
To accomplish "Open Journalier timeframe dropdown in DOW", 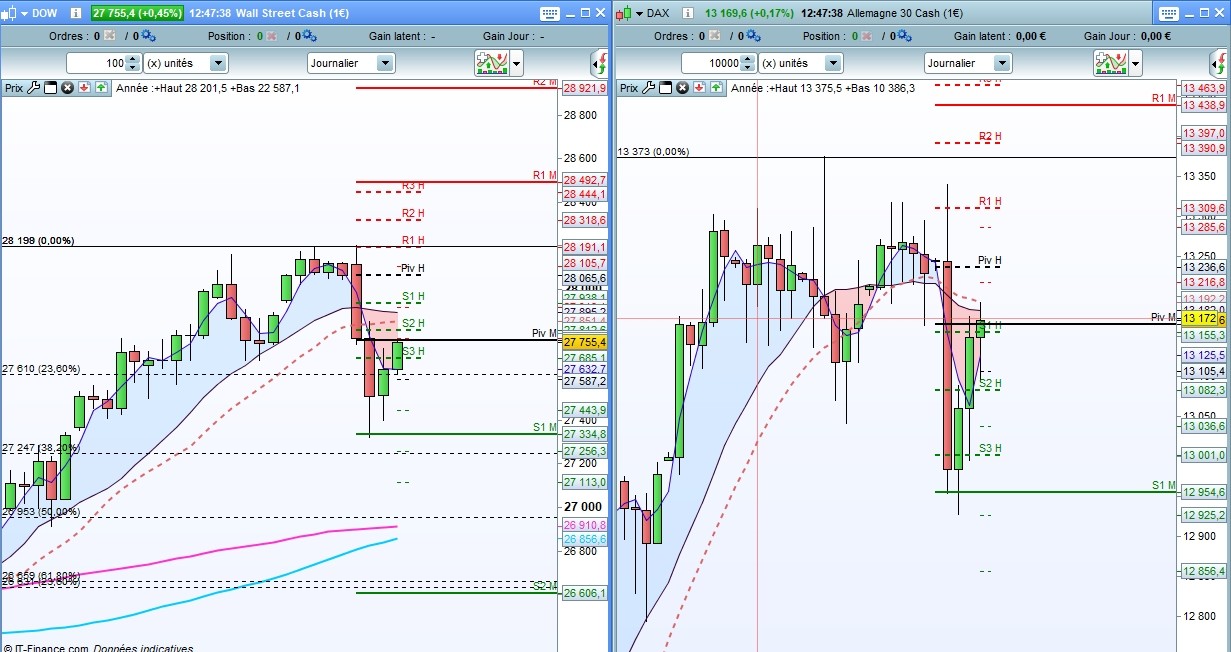I will (351, 63).
